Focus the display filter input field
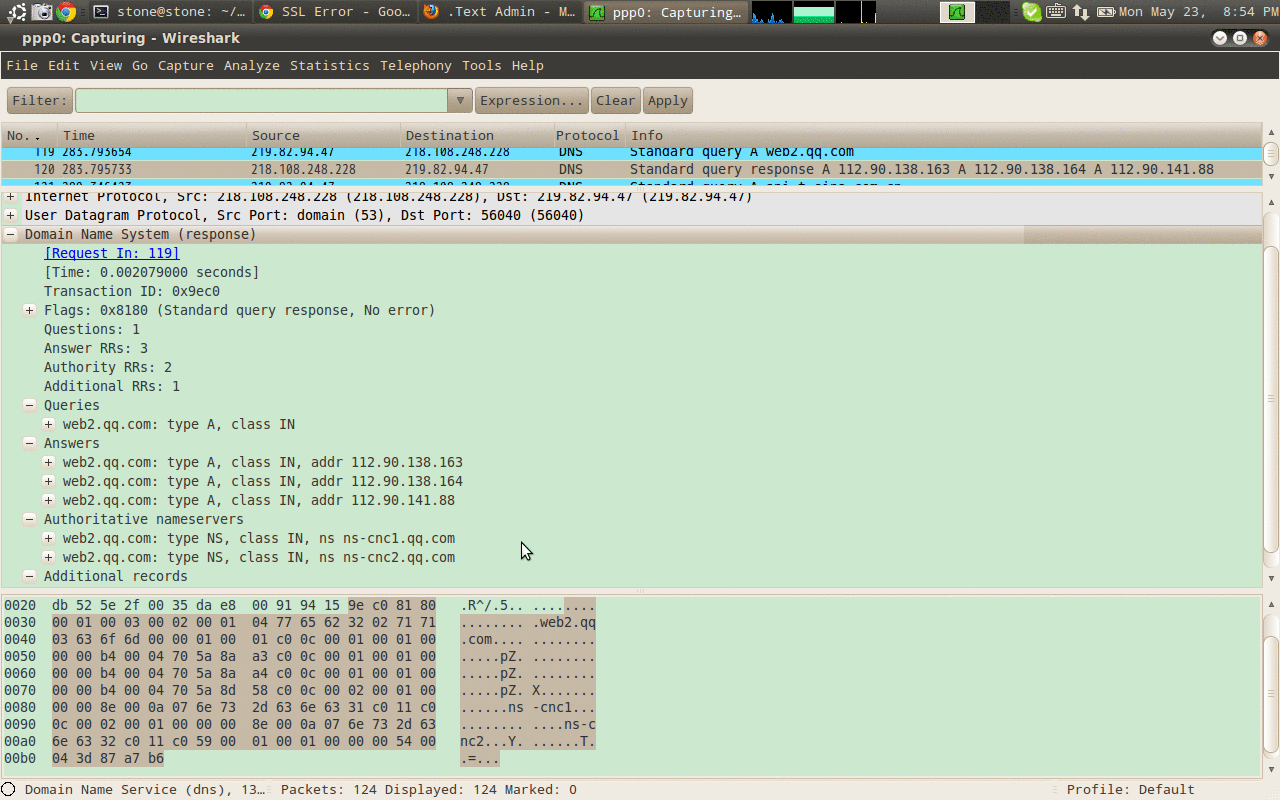The image size is (1280, 800). 261,100
